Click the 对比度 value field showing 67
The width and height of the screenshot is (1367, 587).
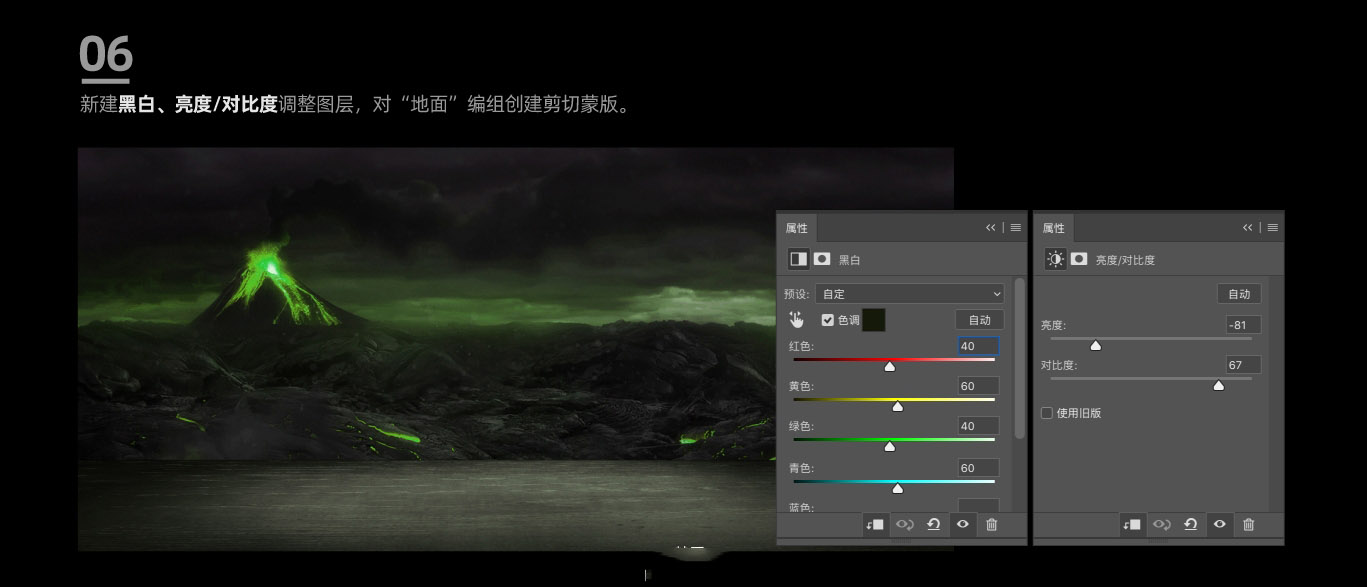pyautogui.click(x=1243, y=365)
